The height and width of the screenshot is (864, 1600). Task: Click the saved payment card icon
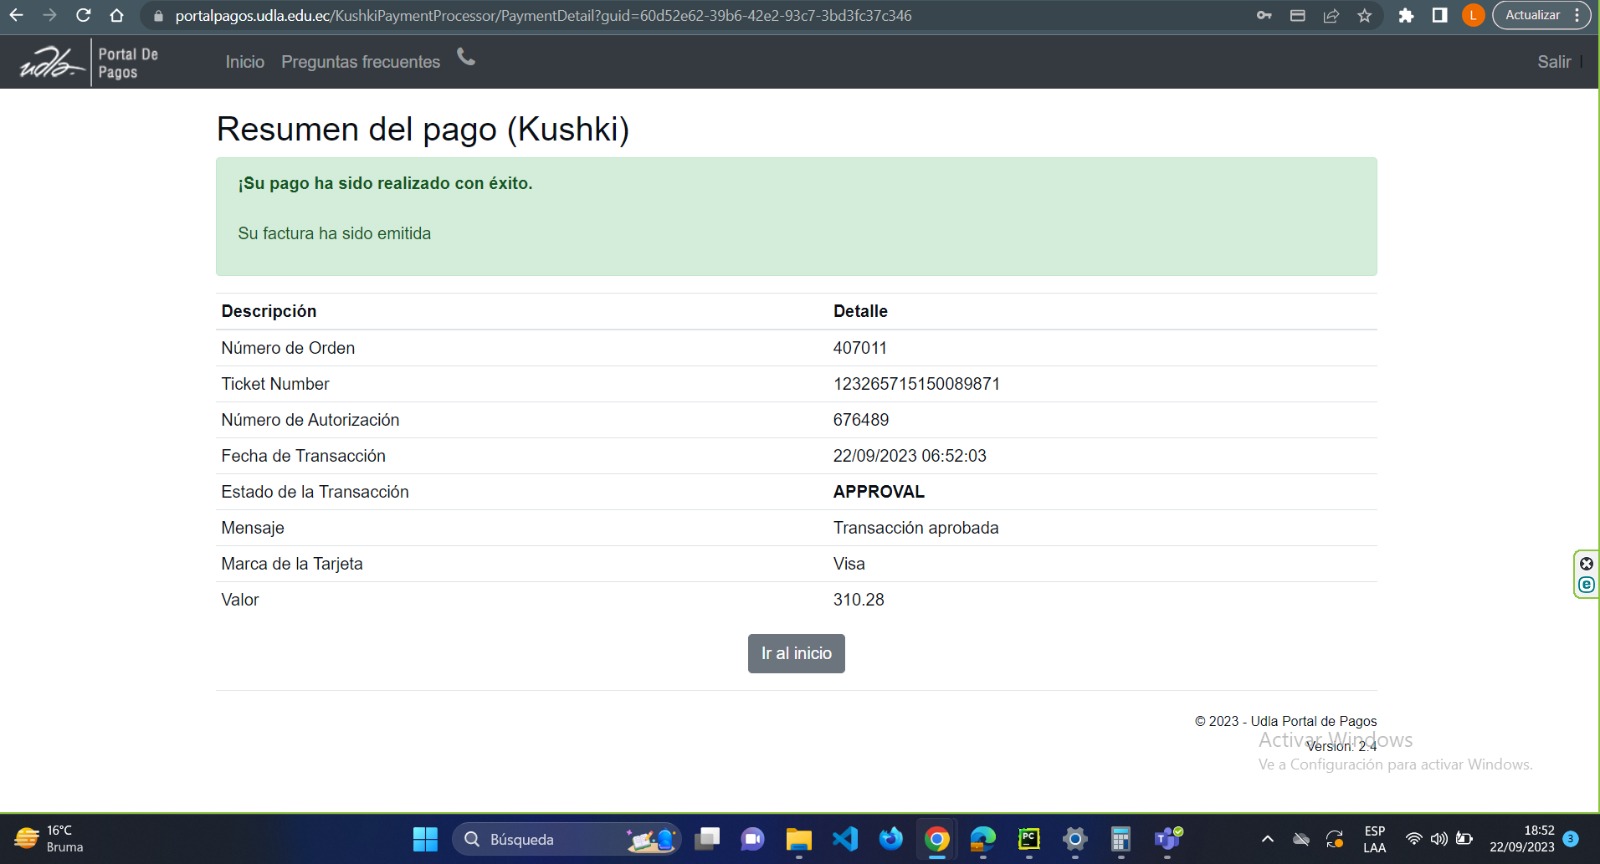[1297, 16]
